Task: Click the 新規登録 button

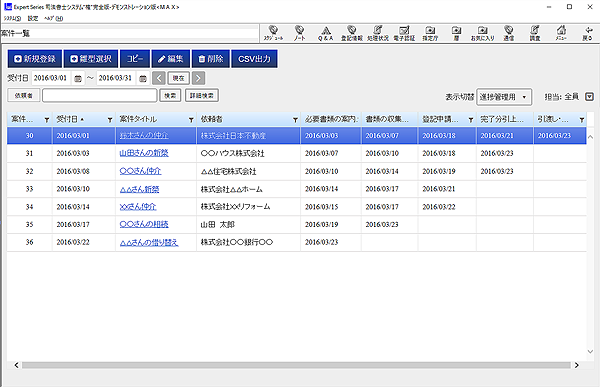Action: (x=35, y=59)
